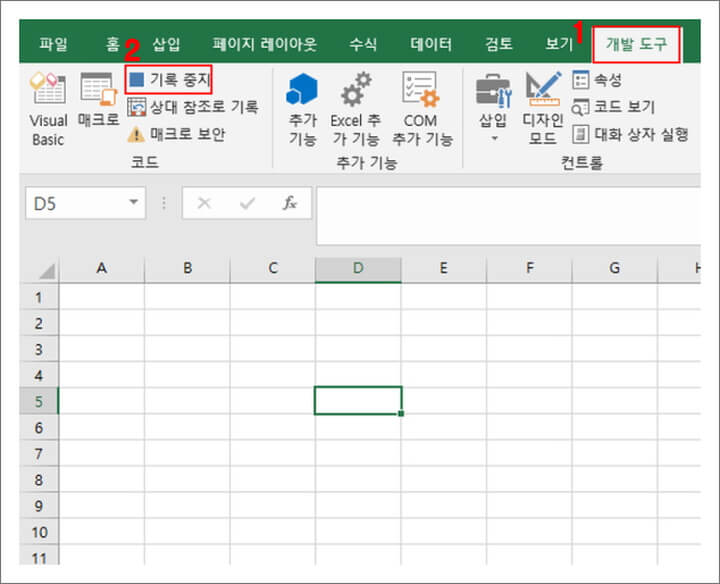
Task: Open COM 추가 기능 dialog
Action: (422, 109)
